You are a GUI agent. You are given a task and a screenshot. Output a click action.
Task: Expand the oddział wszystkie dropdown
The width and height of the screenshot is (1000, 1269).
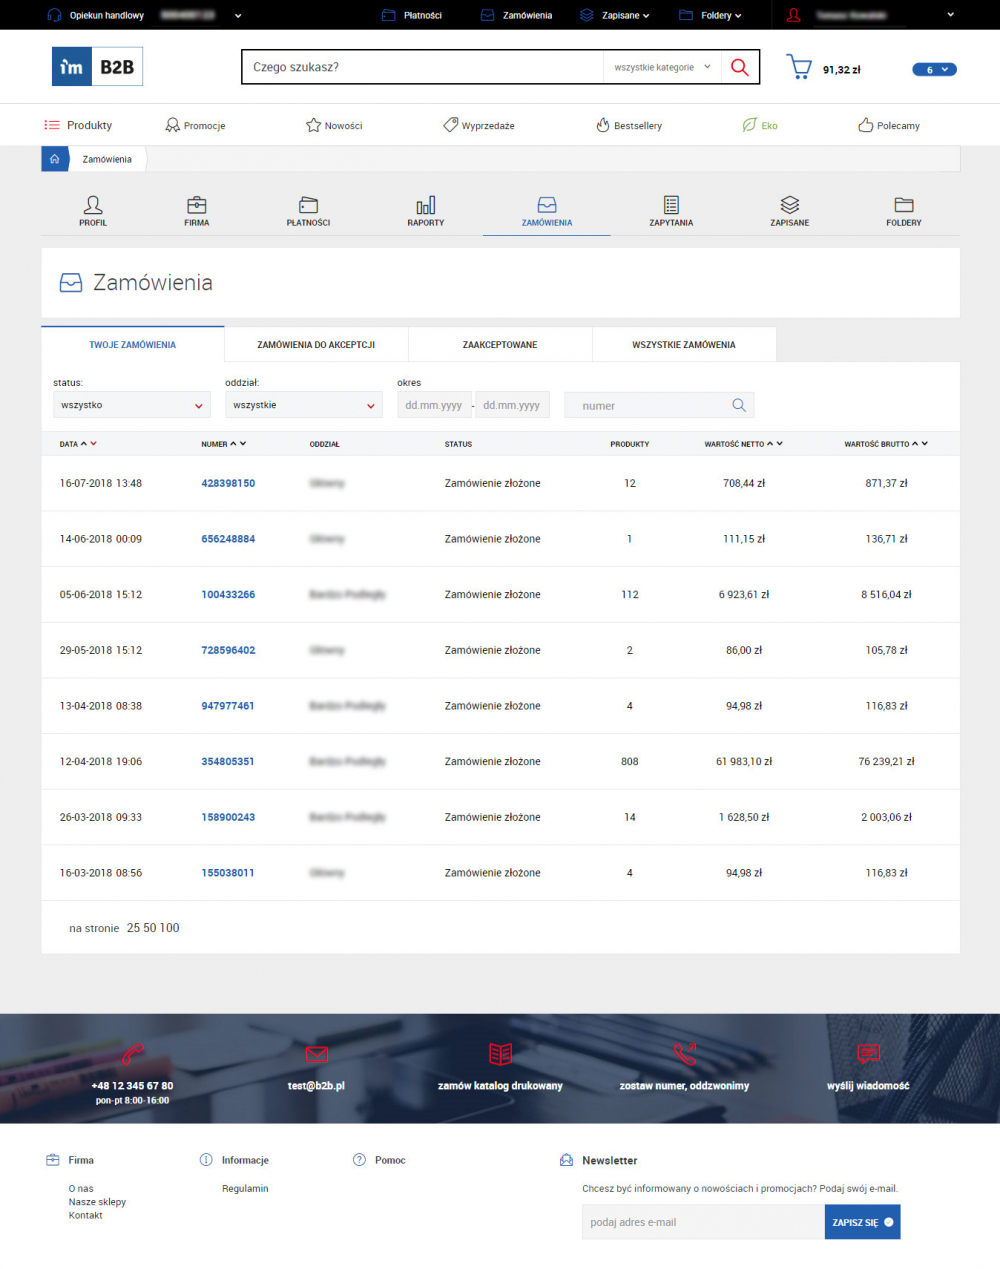click(x=303, y=404)
